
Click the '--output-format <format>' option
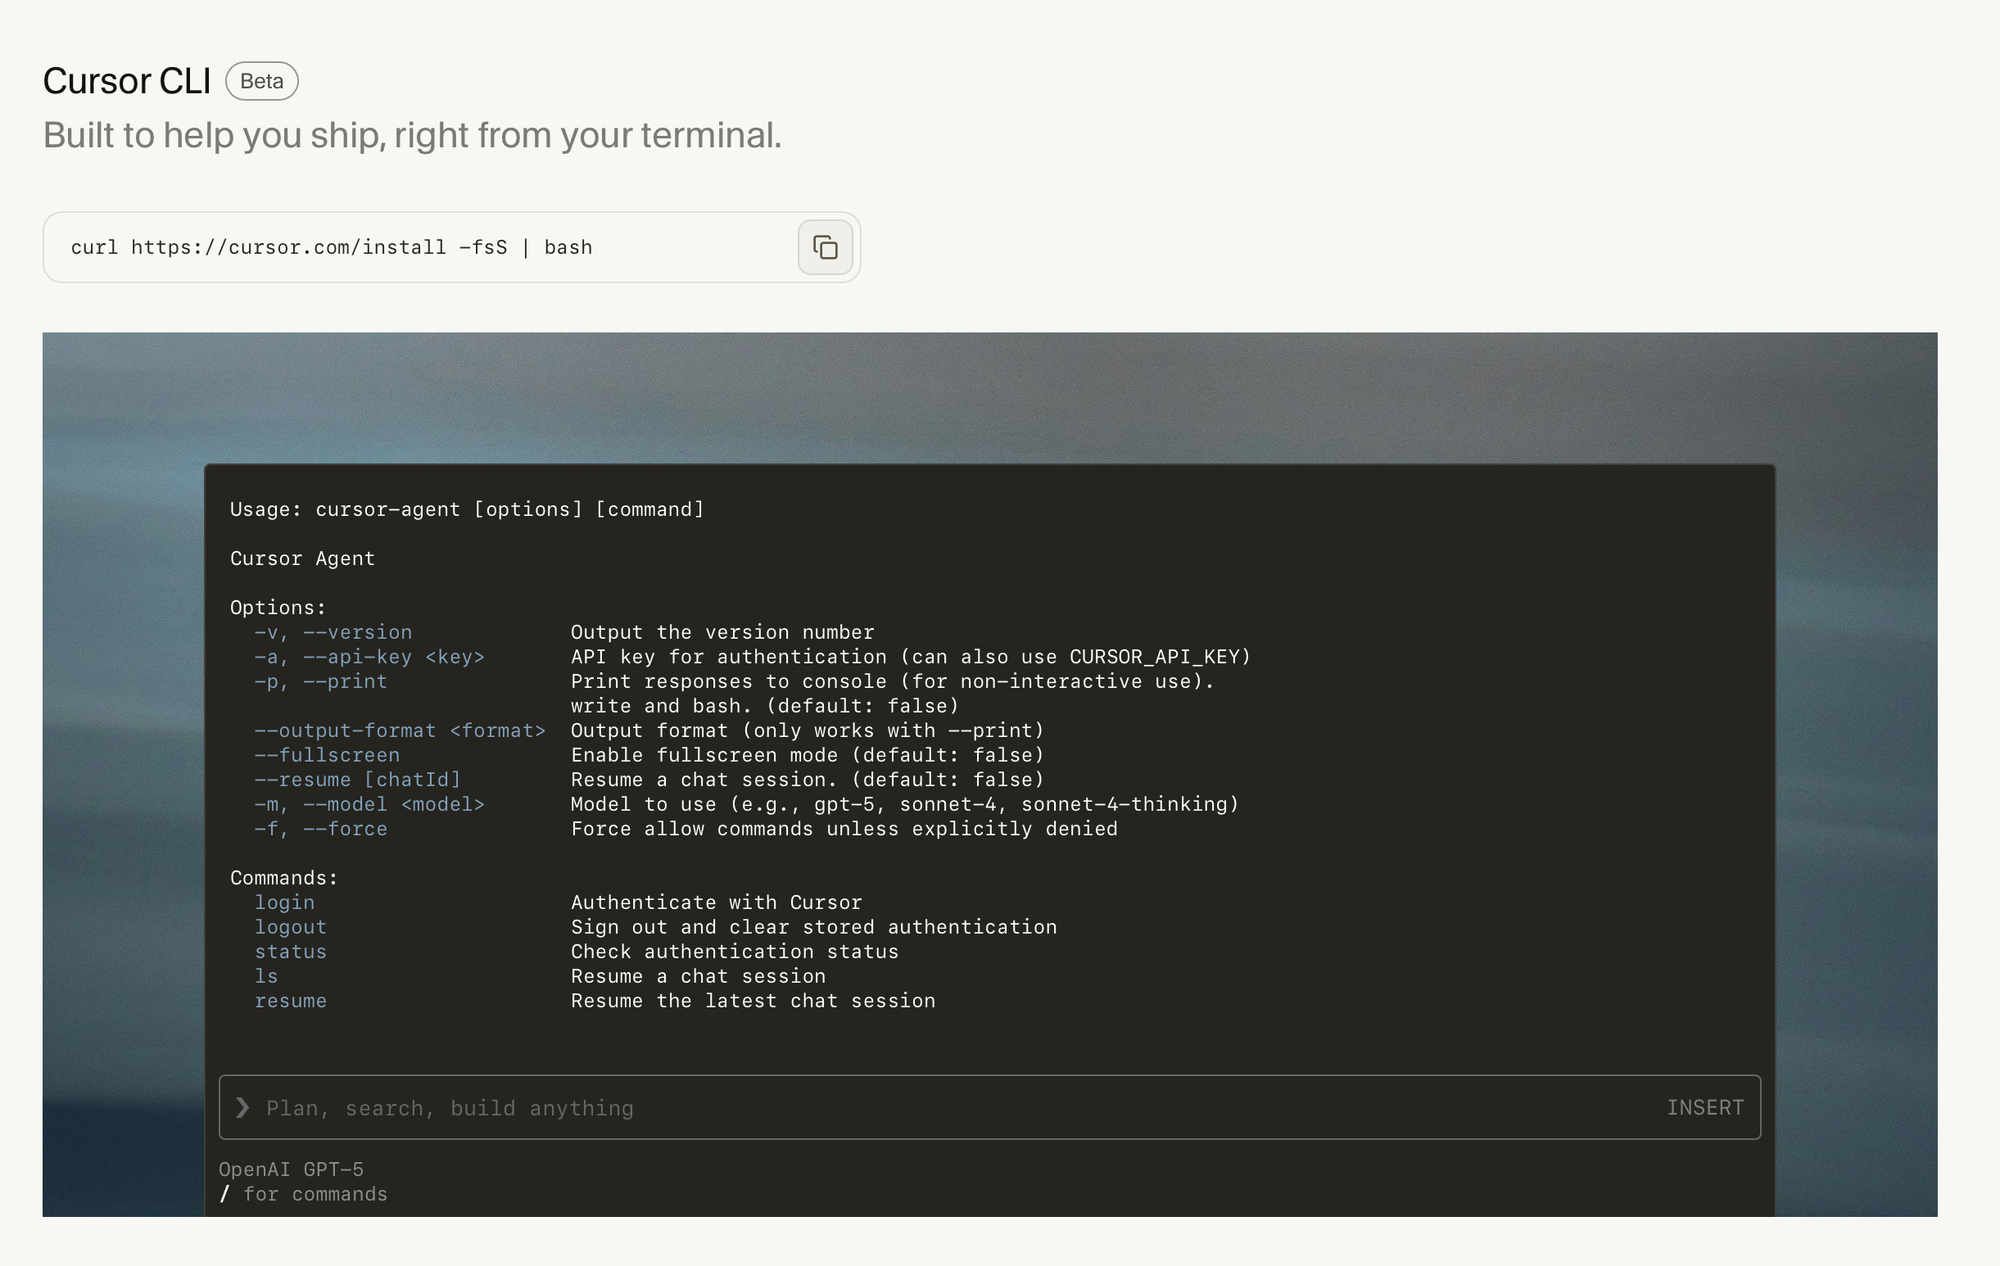[400, 730]
